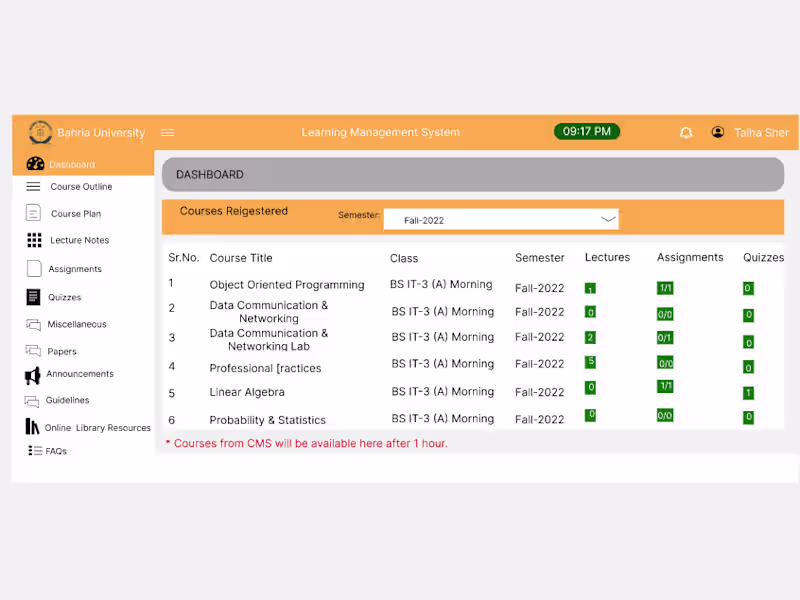
Task: Open Online Library Resources link
Action: [x=97, y=428]
